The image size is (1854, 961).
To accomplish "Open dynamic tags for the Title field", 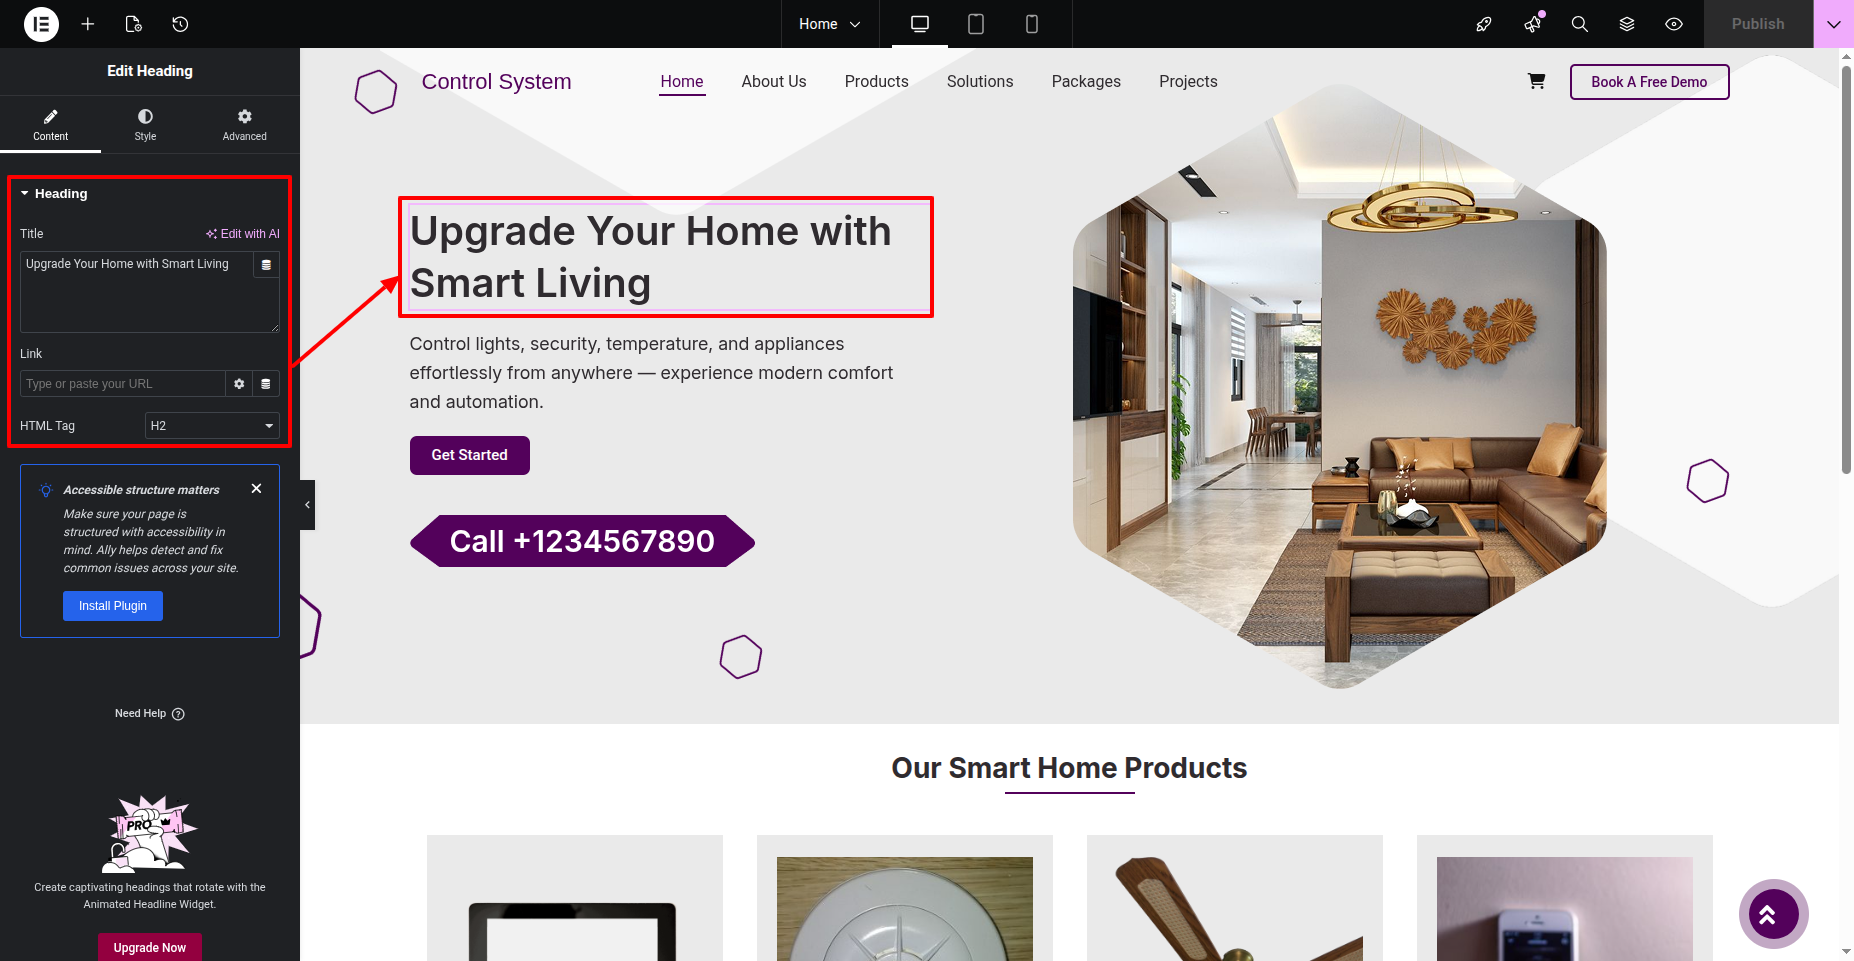I will [266, 265].
